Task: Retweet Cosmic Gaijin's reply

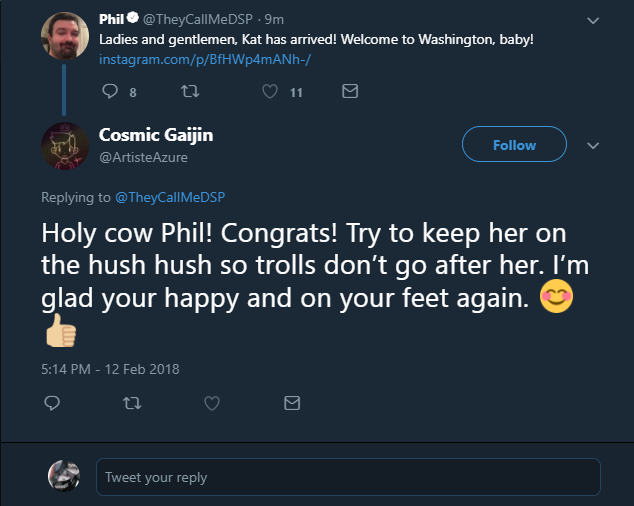Action: pos(132,403)
